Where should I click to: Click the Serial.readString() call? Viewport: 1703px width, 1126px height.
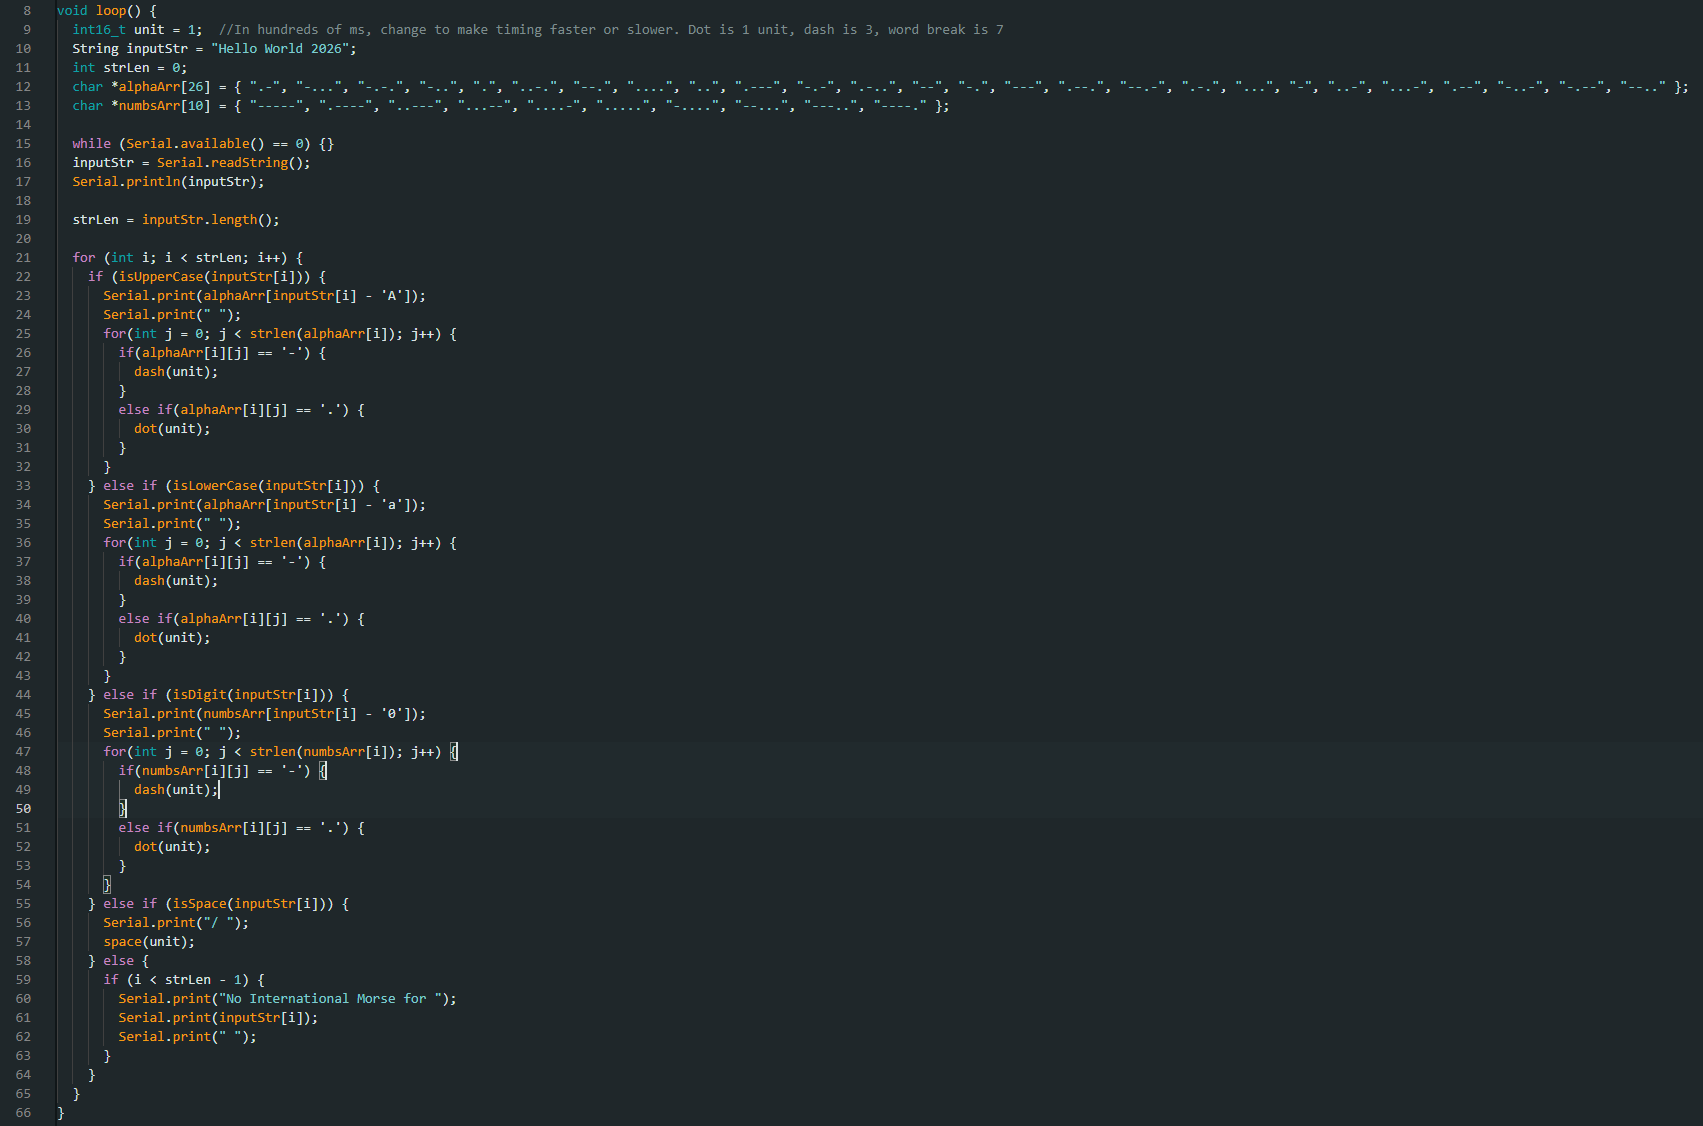(233, 163)
